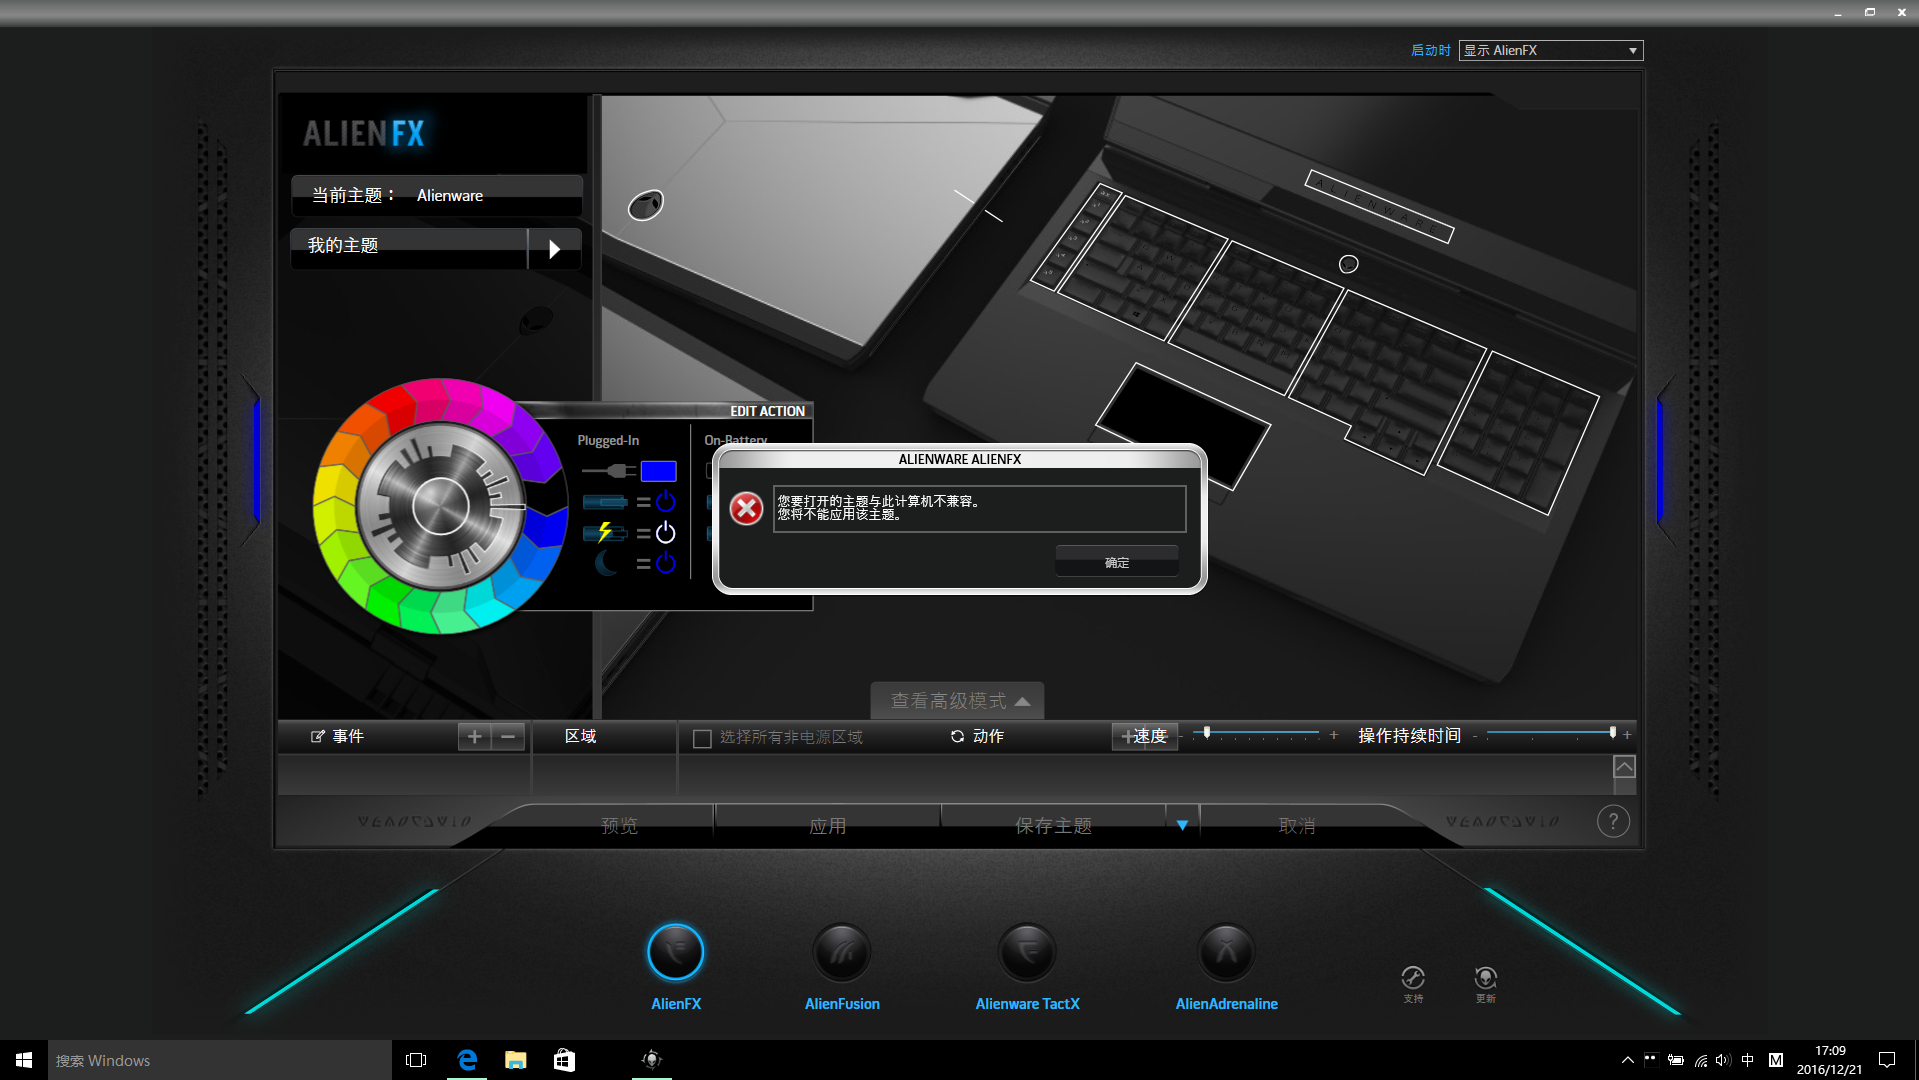Image resolution: width=1919 pixels, height=1080 pixels.
Task: Toggle 选择所有非电源区域 checkbox
Action: (x=702, y=739)
